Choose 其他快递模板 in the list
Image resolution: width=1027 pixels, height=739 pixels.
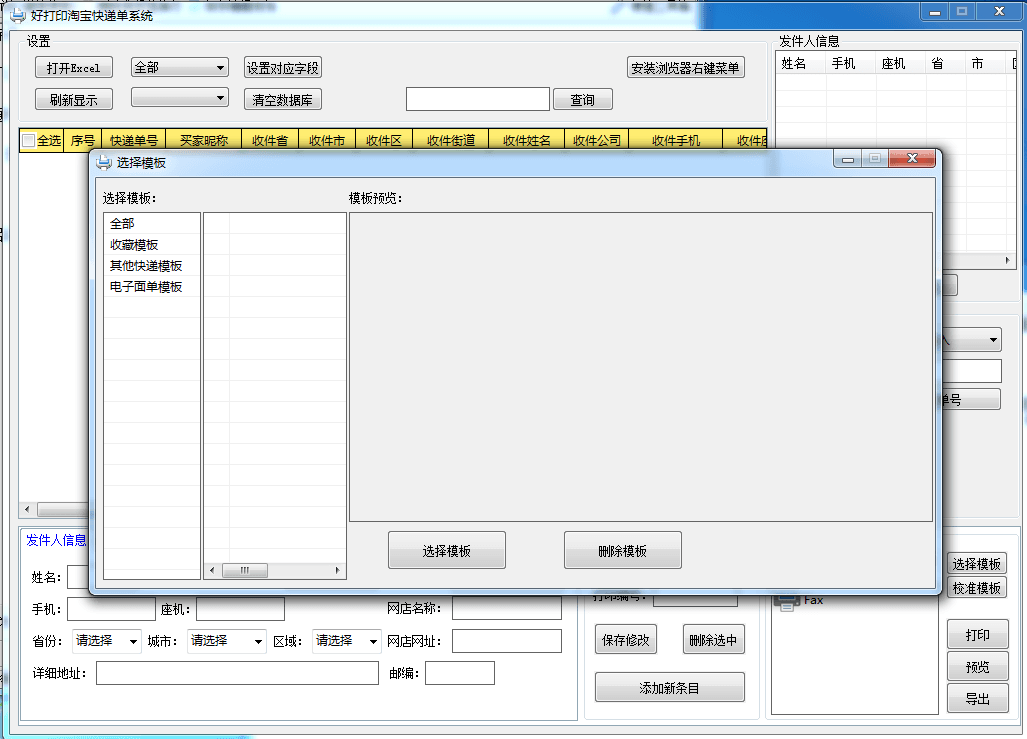coord(146,266)
